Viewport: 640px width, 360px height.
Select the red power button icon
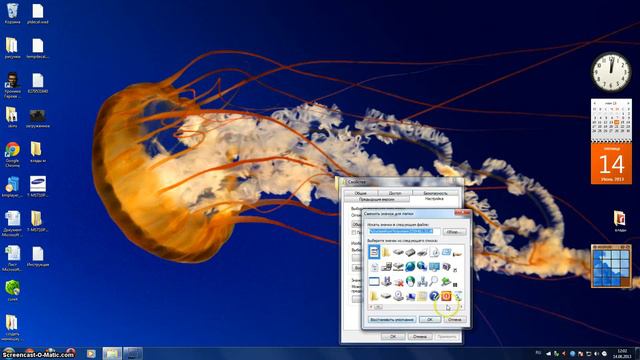(x=446, y=296)
